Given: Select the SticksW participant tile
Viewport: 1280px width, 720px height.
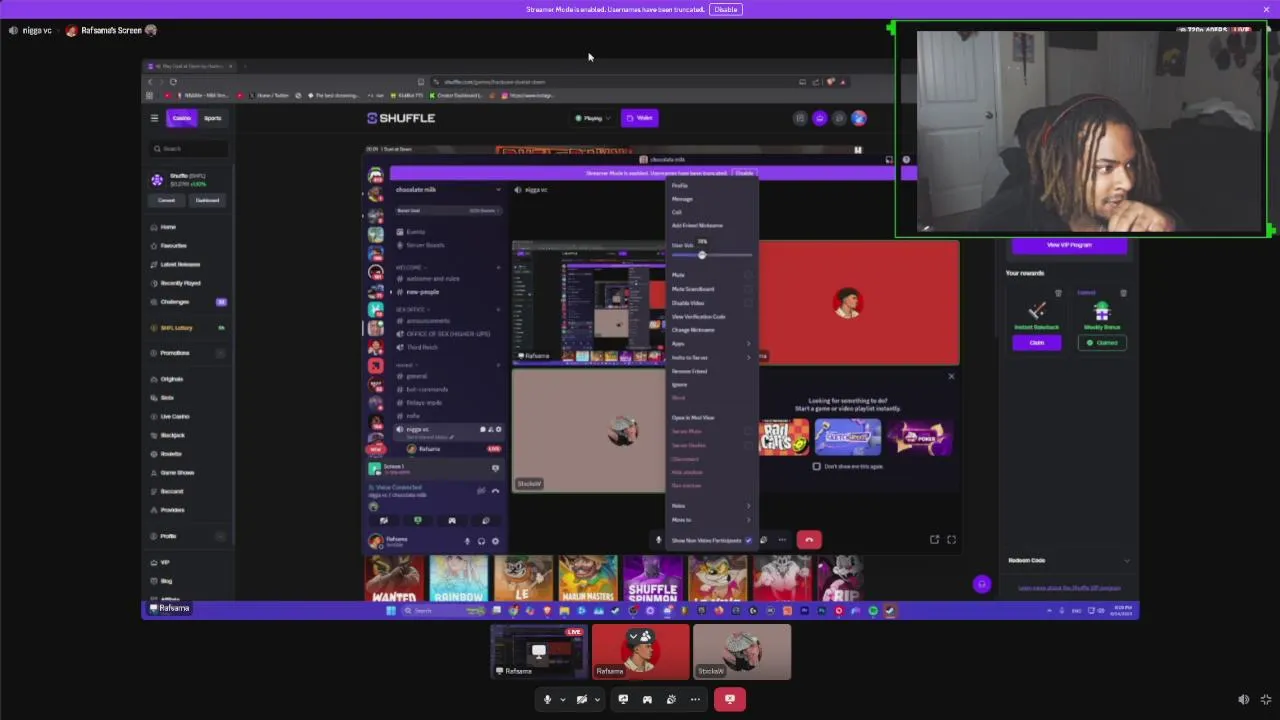Looking at the screenshot, I should (742, 651).
